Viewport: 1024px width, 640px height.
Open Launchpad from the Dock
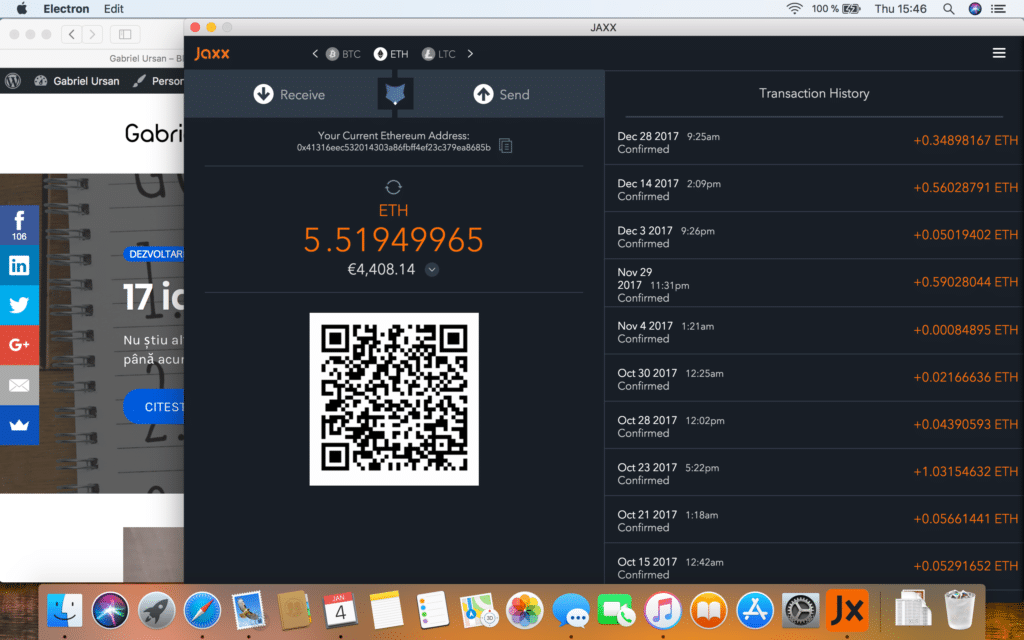coord(156,611)
